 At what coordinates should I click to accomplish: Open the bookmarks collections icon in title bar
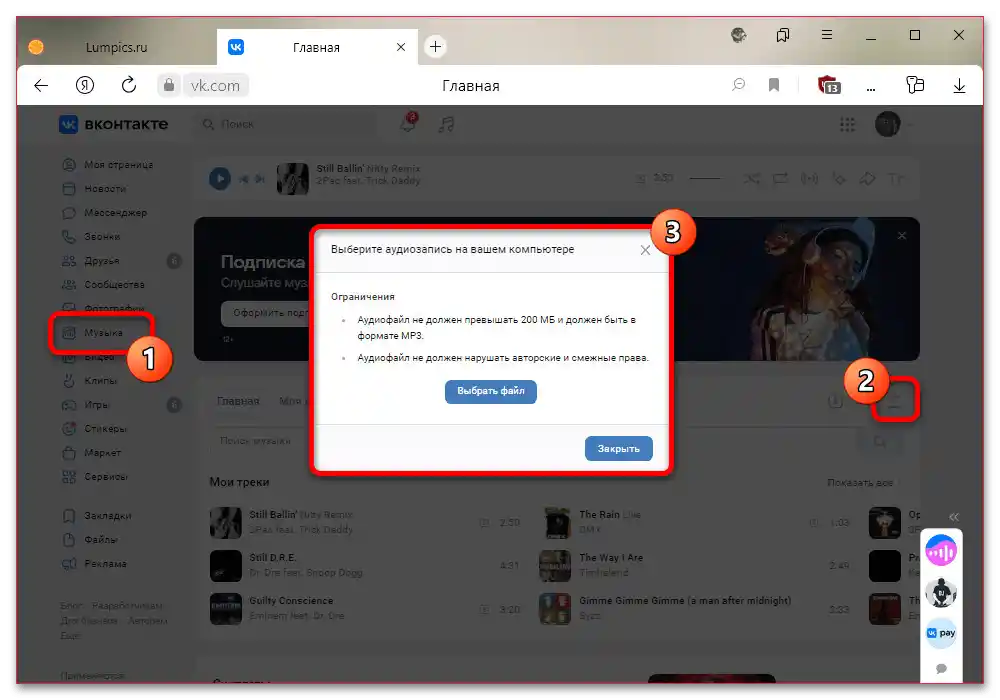(x=783, y=35)
